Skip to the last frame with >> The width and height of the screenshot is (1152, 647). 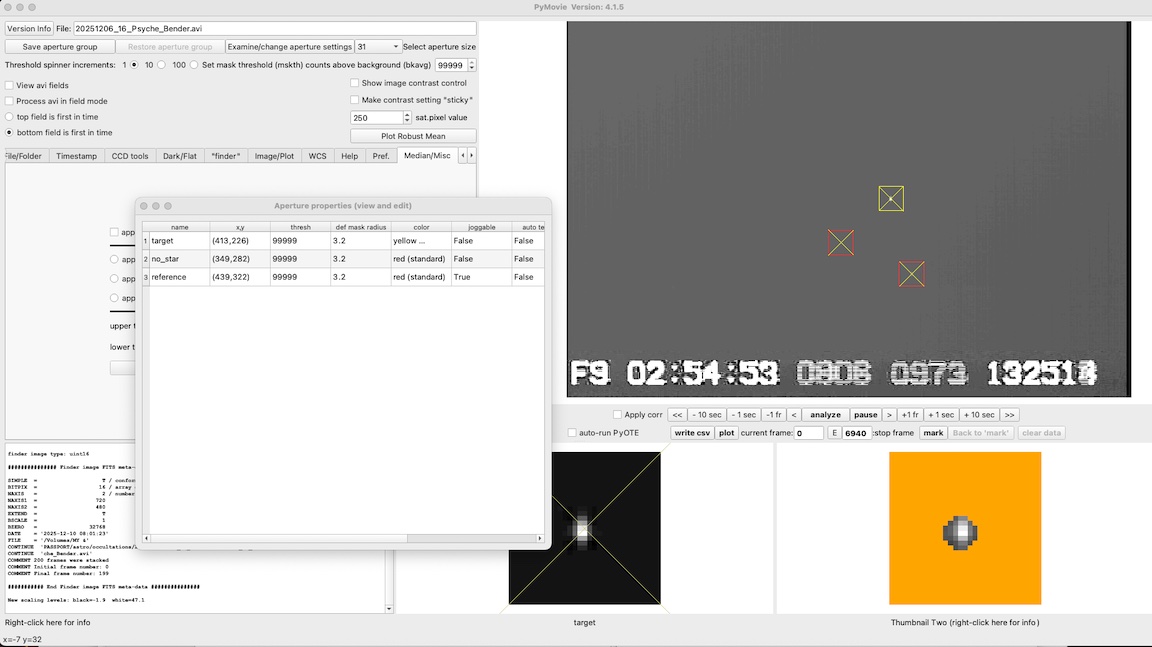[1009, 415]
